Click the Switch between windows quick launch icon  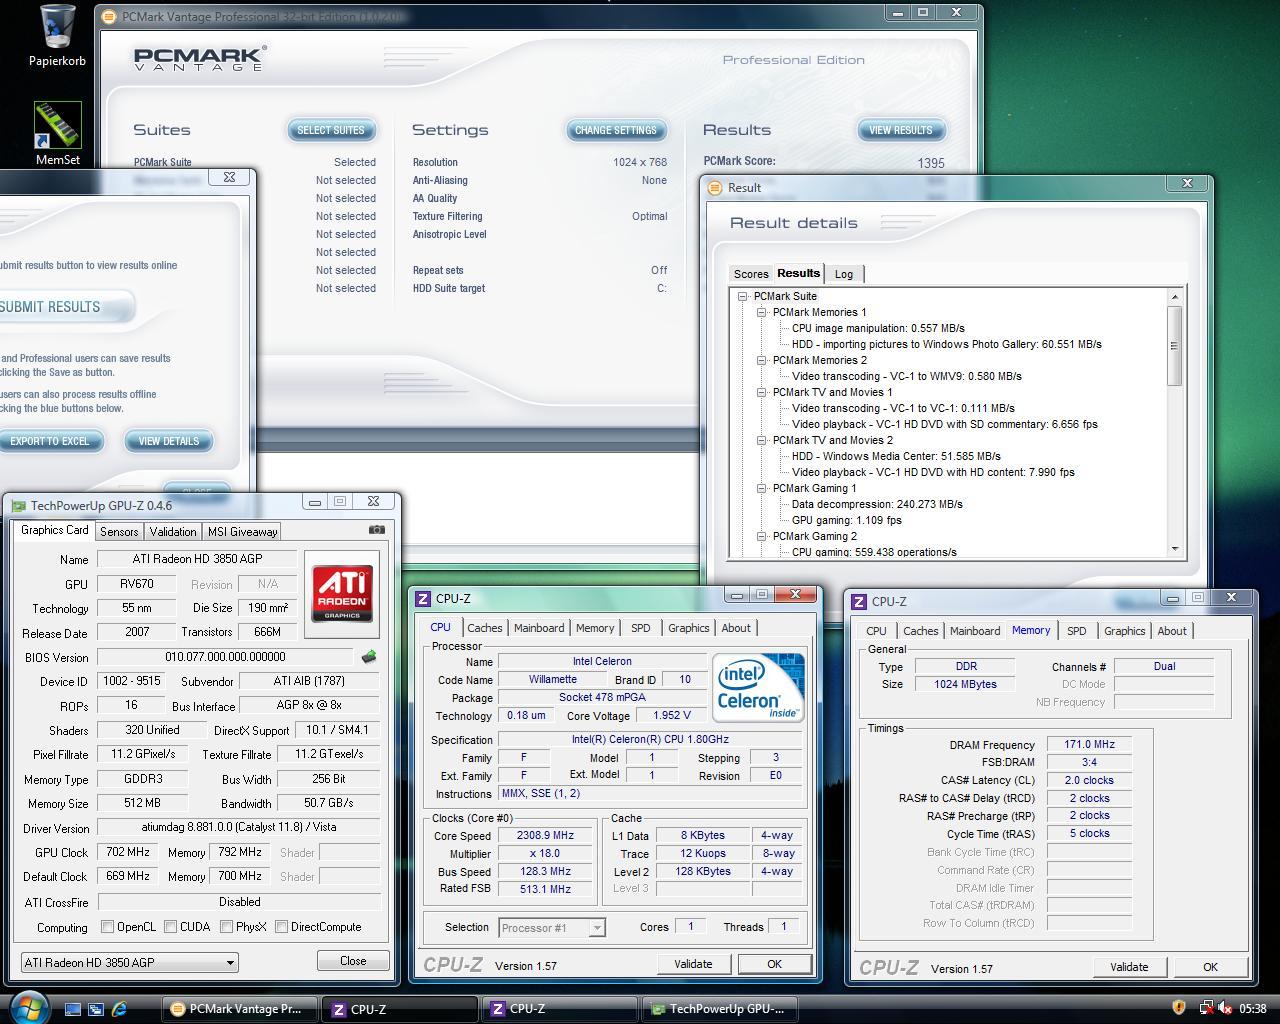[96, 1009]
